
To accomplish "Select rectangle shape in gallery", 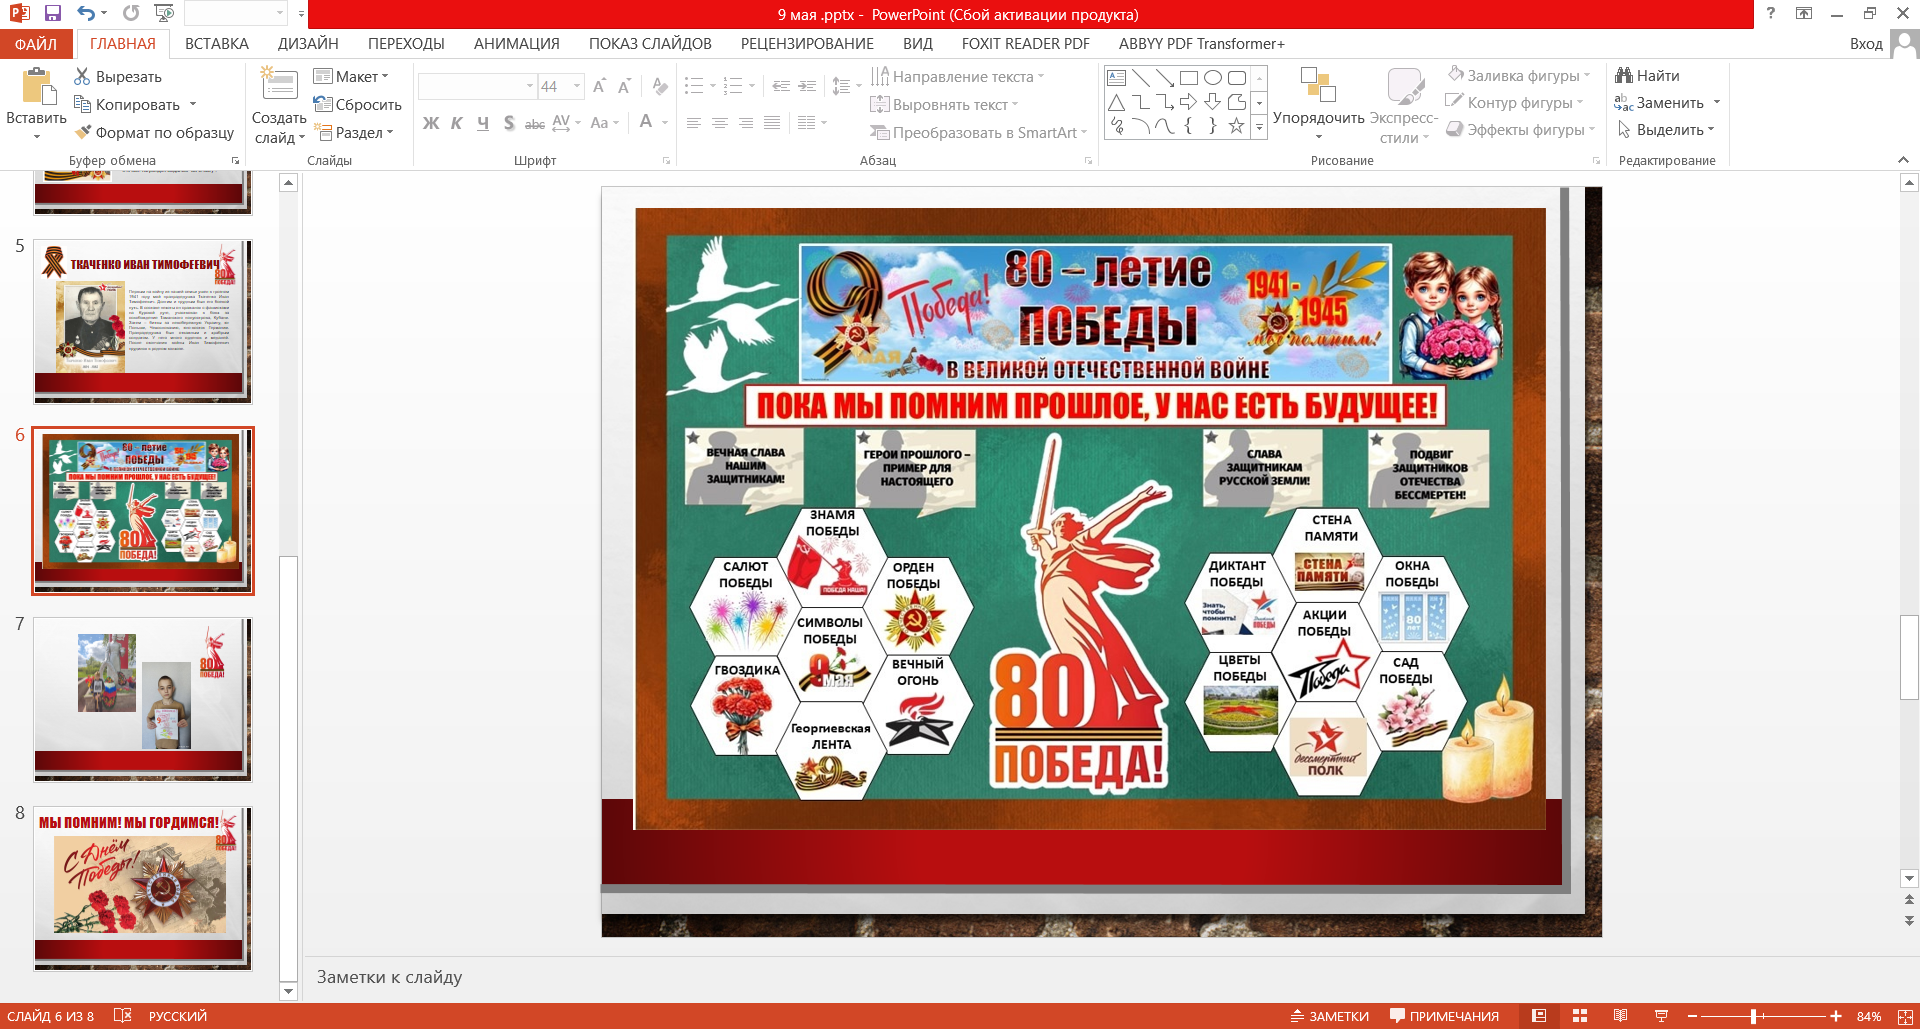I will pos(1189,78).
